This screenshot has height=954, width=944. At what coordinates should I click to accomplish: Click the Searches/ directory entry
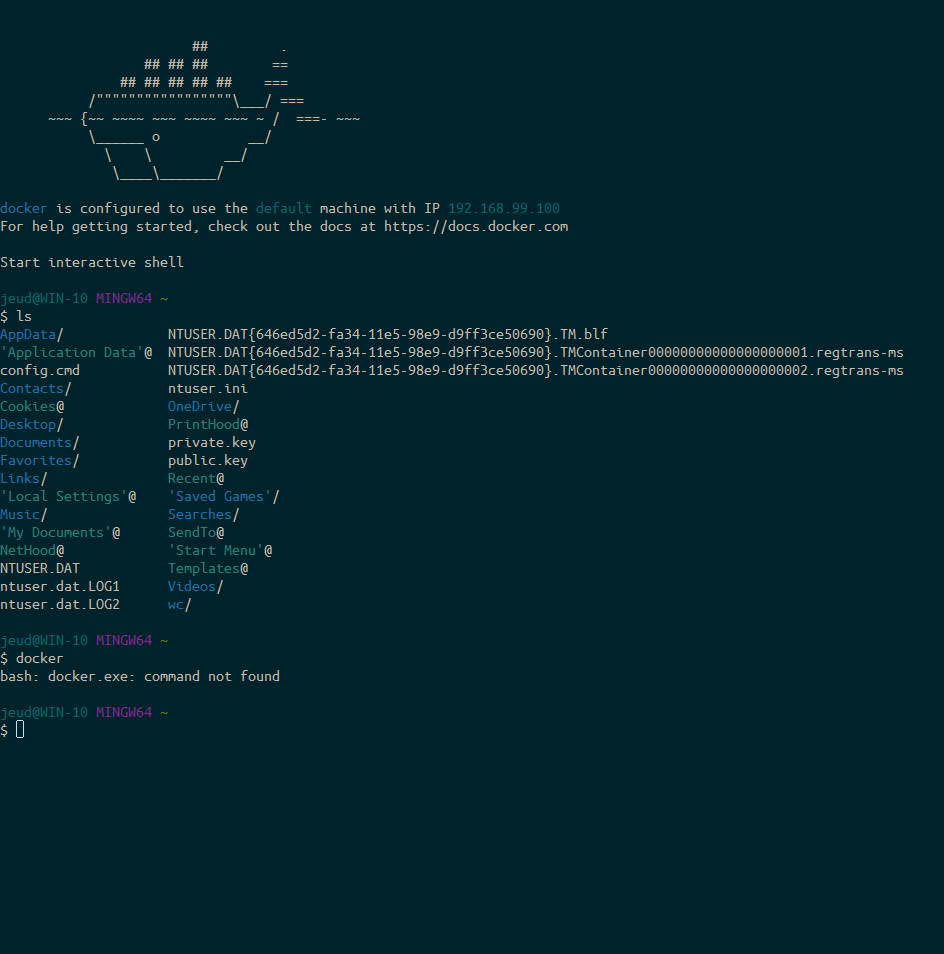pyautogui.click(x=204, y=515)
